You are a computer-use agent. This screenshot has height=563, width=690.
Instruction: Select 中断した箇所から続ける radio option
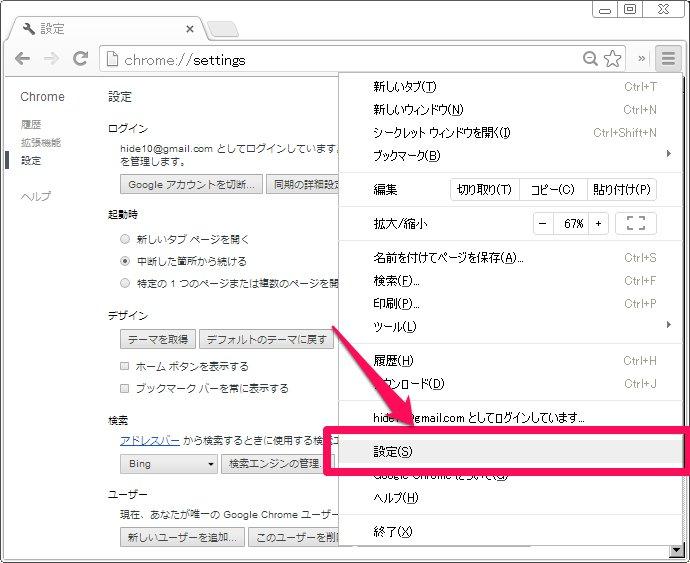coord(125,261)
